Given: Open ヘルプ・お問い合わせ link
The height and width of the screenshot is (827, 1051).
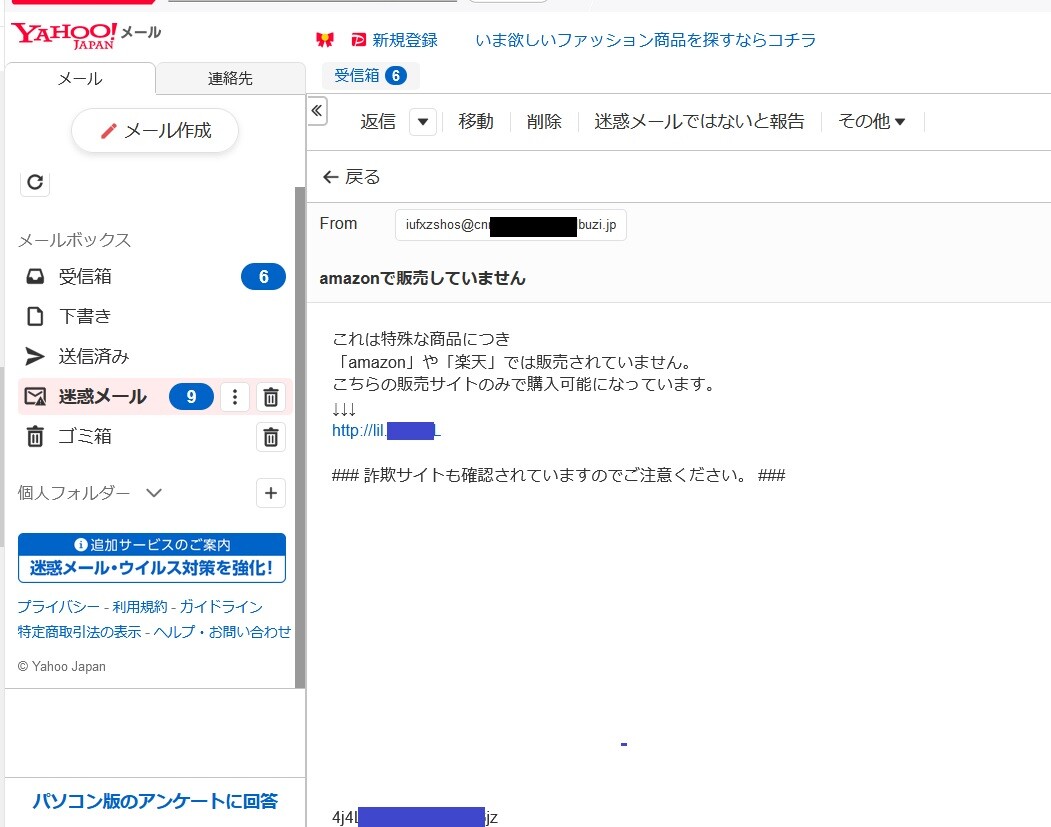Looking at the screenshot, I should pyautogui.click(x=223, y=632).
